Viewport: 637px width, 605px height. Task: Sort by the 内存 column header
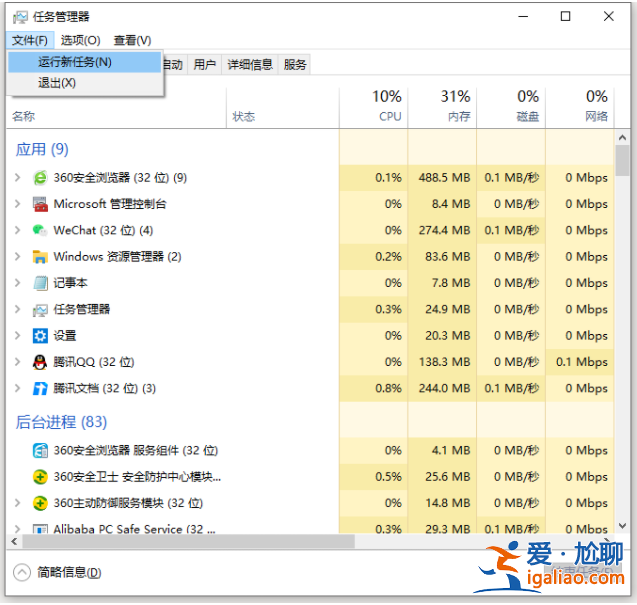click(442, 108)
